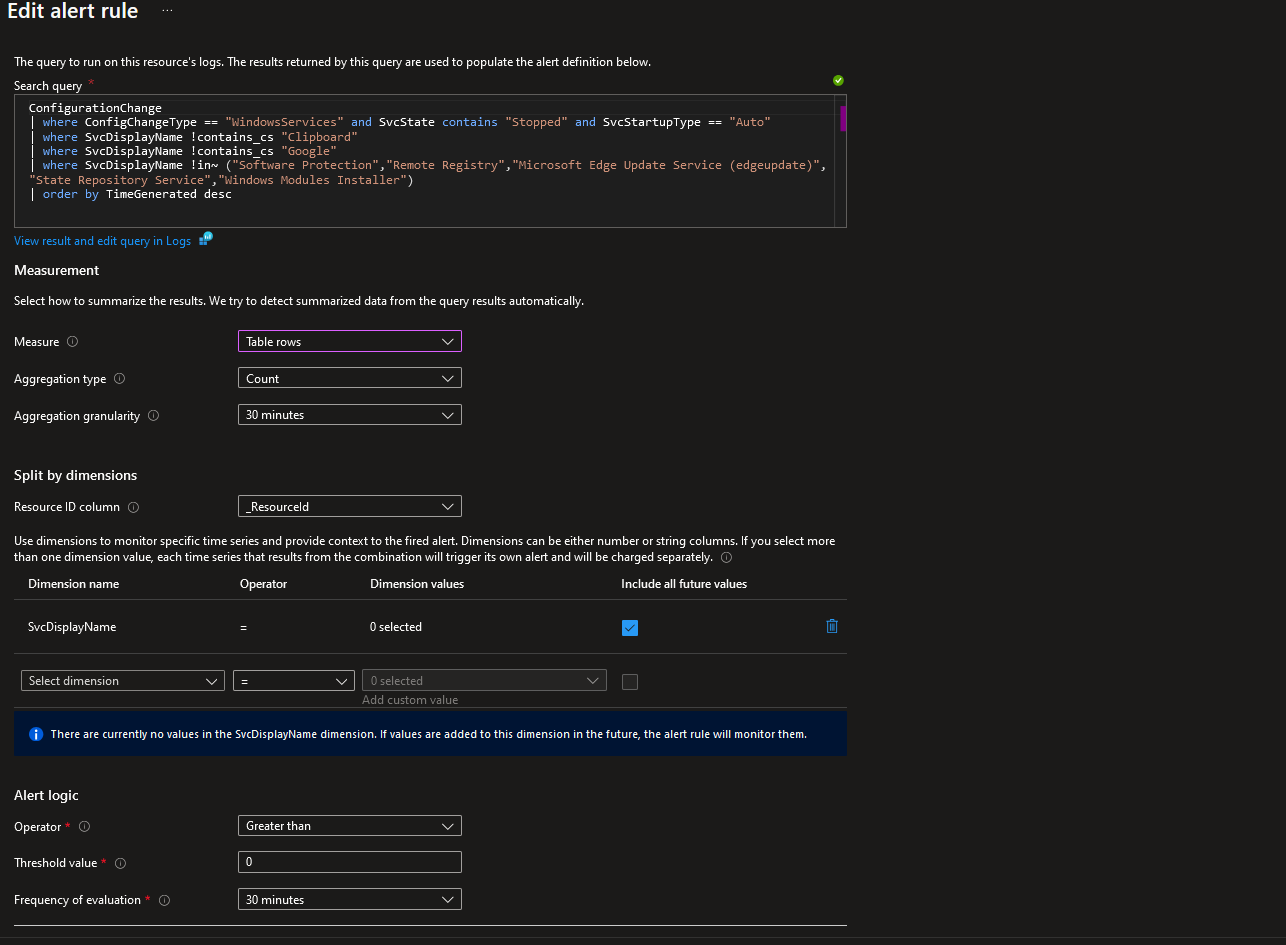Click the Alert logic heading

(x=46, y=795)
